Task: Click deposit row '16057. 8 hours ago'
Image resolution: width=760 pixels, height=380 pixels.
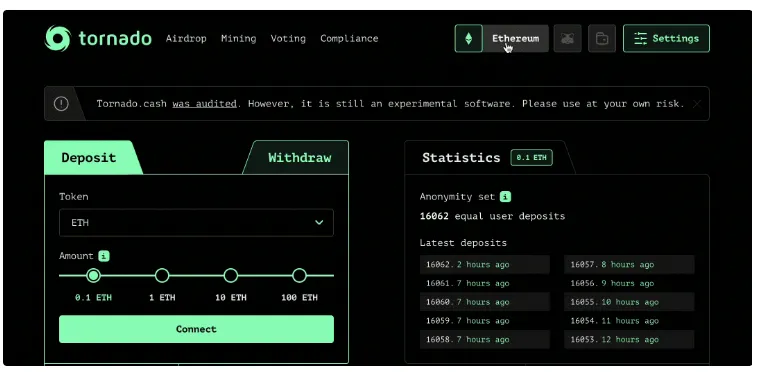Action: click(629, 265)
